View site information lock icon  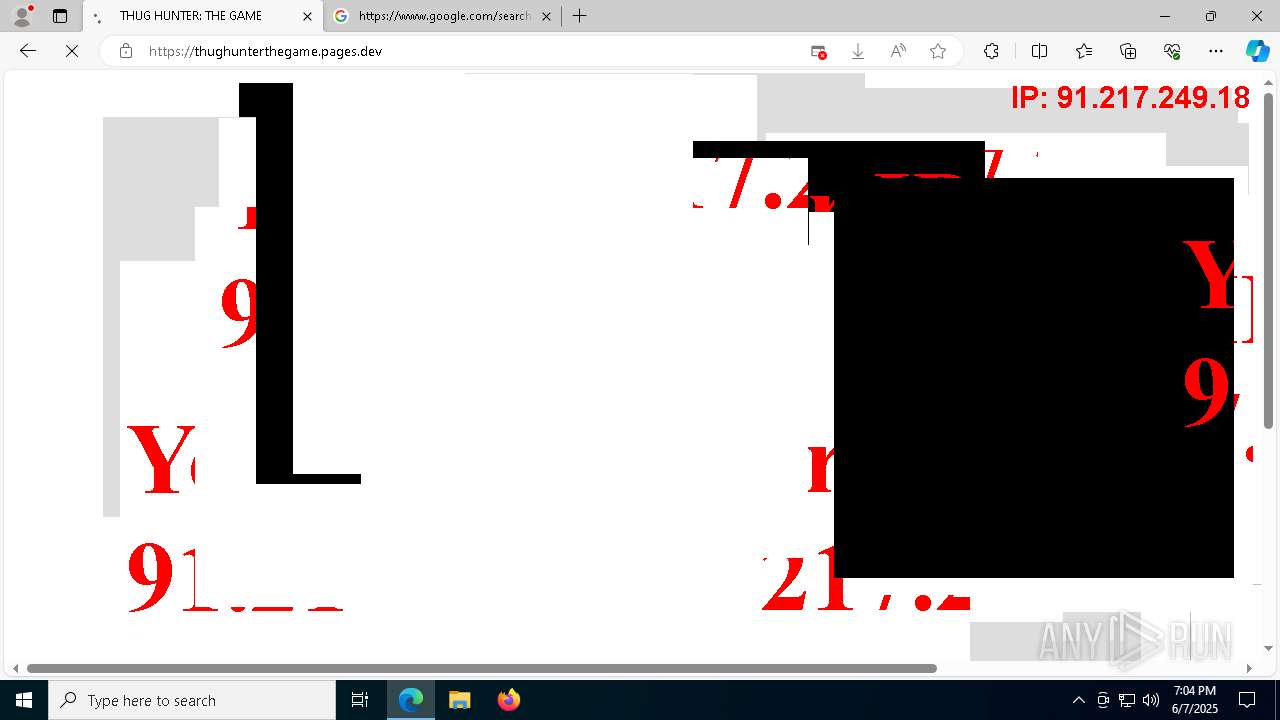tap(125, 51)
